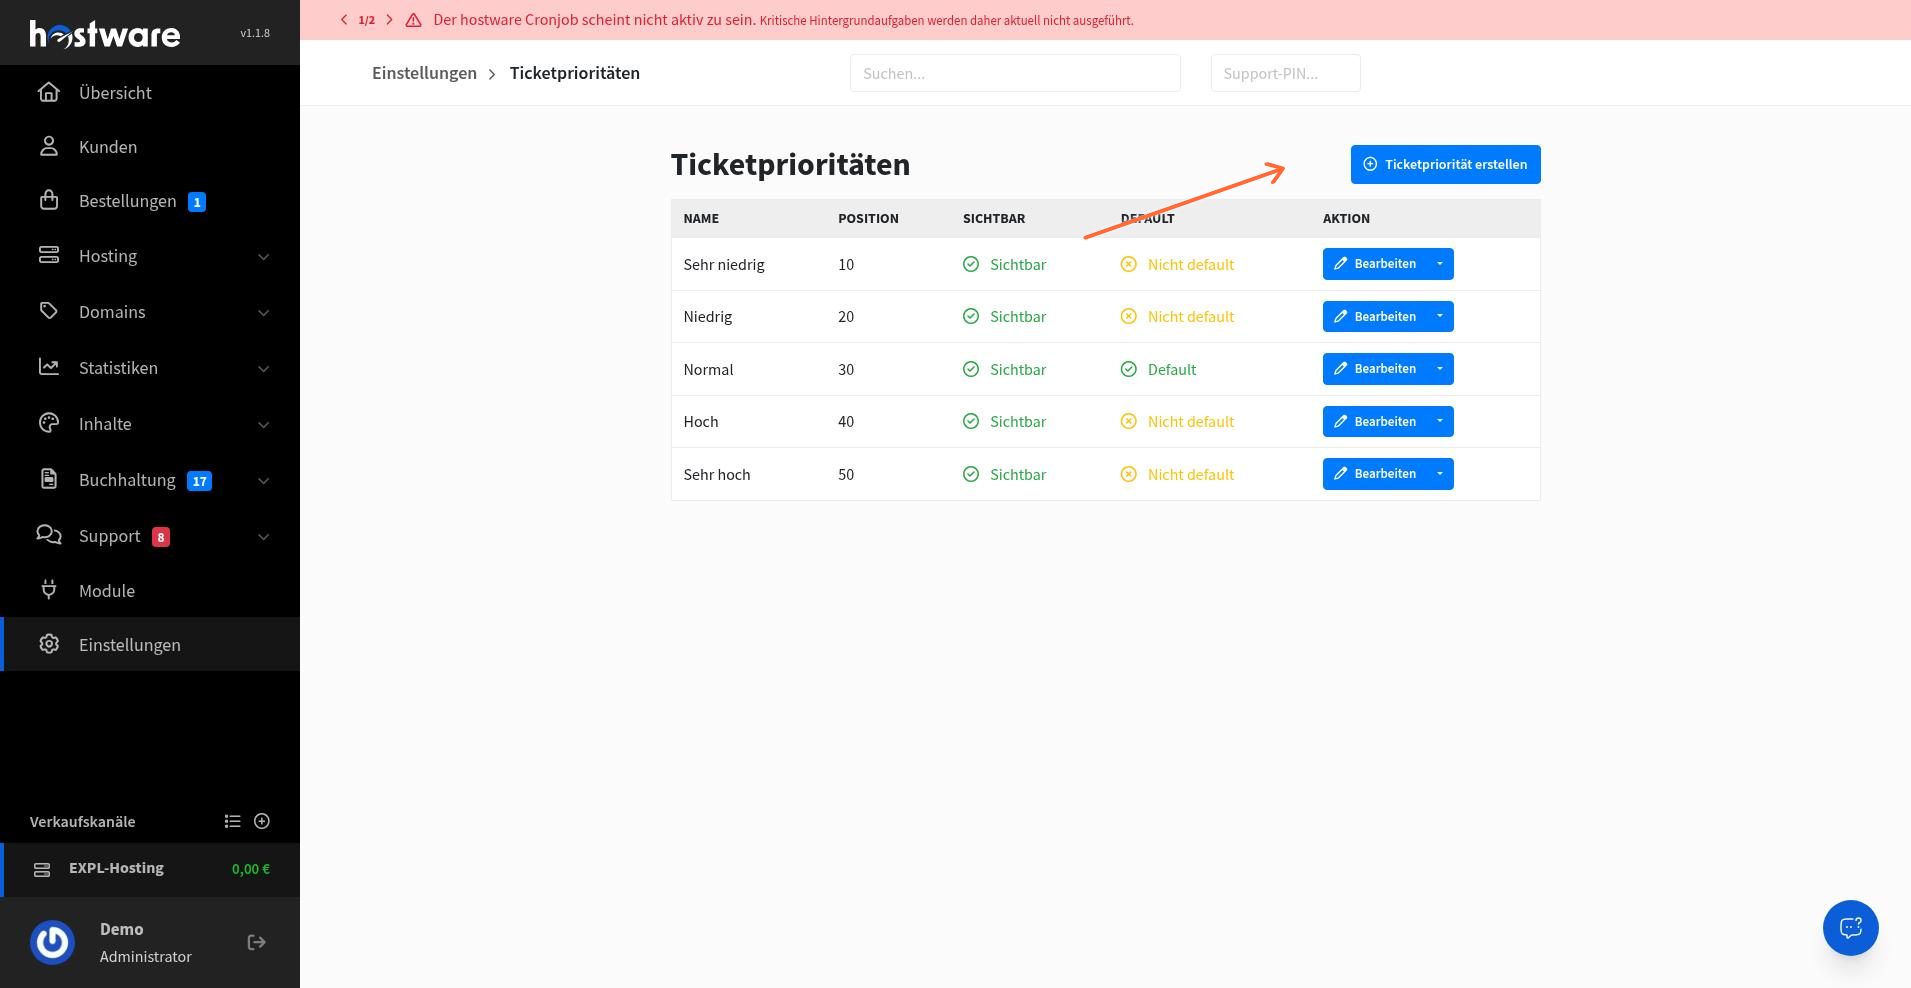Show the Verkaufskanäle list icon
Image resolution: width=1911 pixels, height=988 pixels.
point(233,821)
